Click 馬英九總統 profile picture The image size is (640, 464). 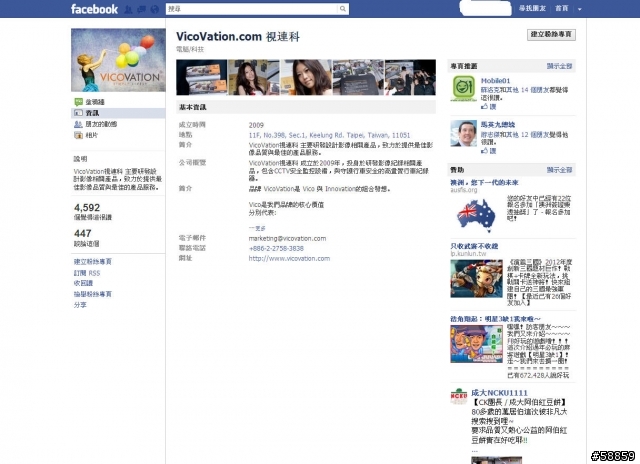point(464,133)
